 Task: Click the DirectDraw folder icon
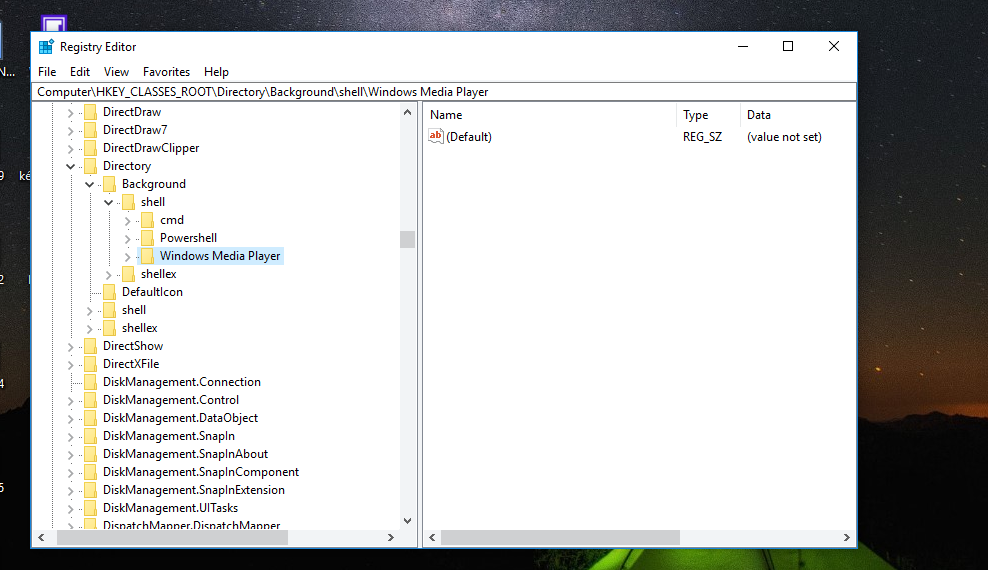[x=90, y=112]
